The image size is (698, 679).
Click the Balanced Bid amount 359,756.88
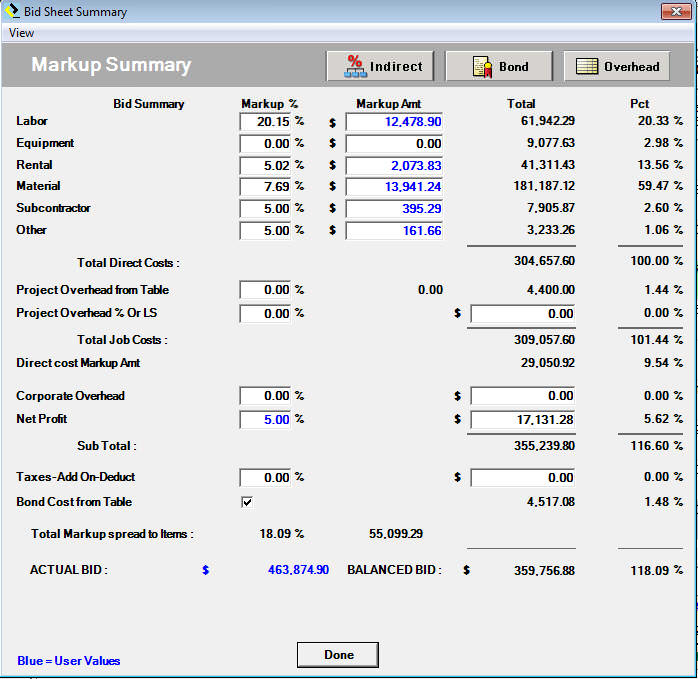[544, 570]
